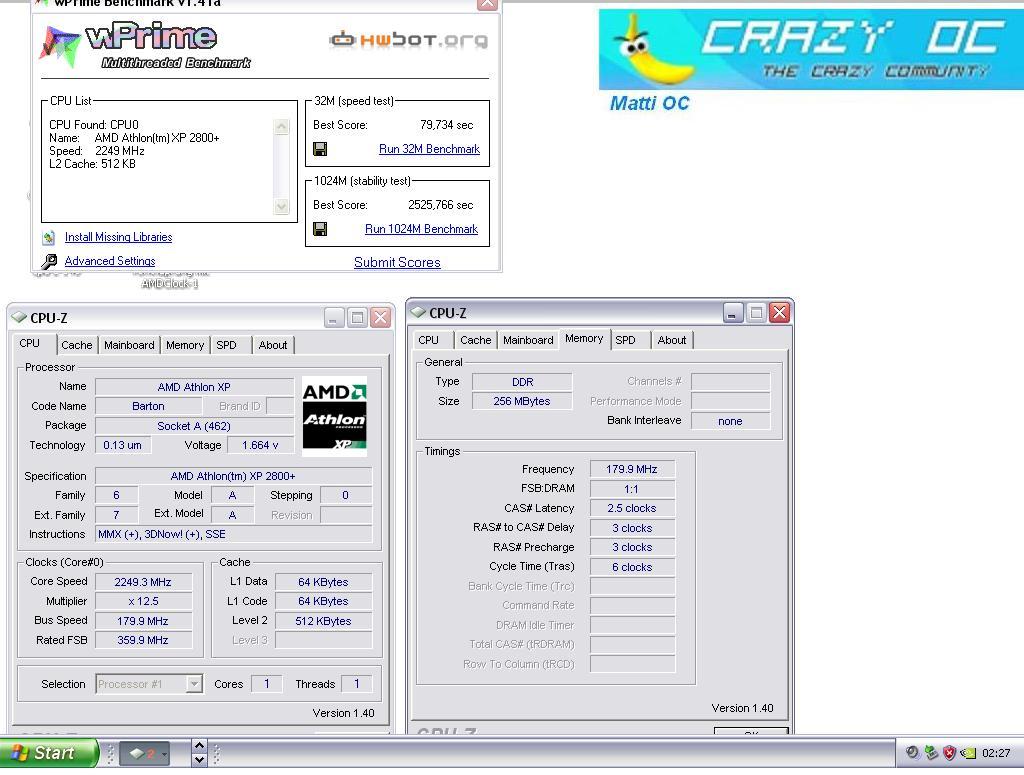Image resolution: width=1024 pixels, height=775 pixels.
Task: Click the left CPU-Z window title icon
Action: 19,317
